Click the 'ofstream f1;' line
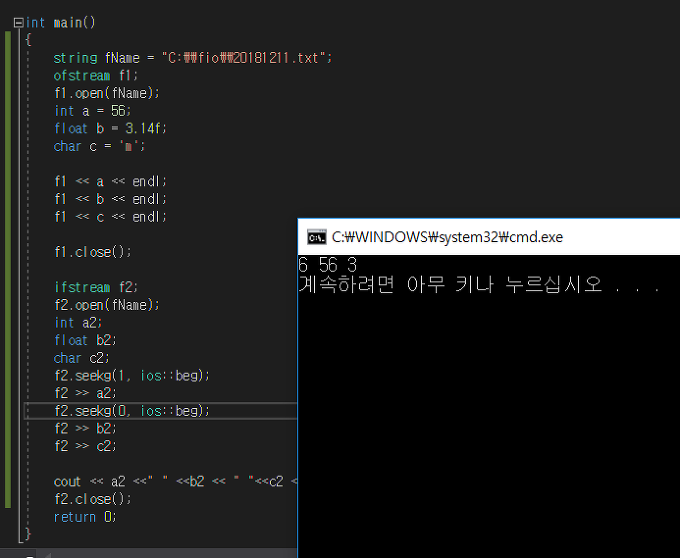The width and height of the screenshot is (680, 558). tap(96, 75)
